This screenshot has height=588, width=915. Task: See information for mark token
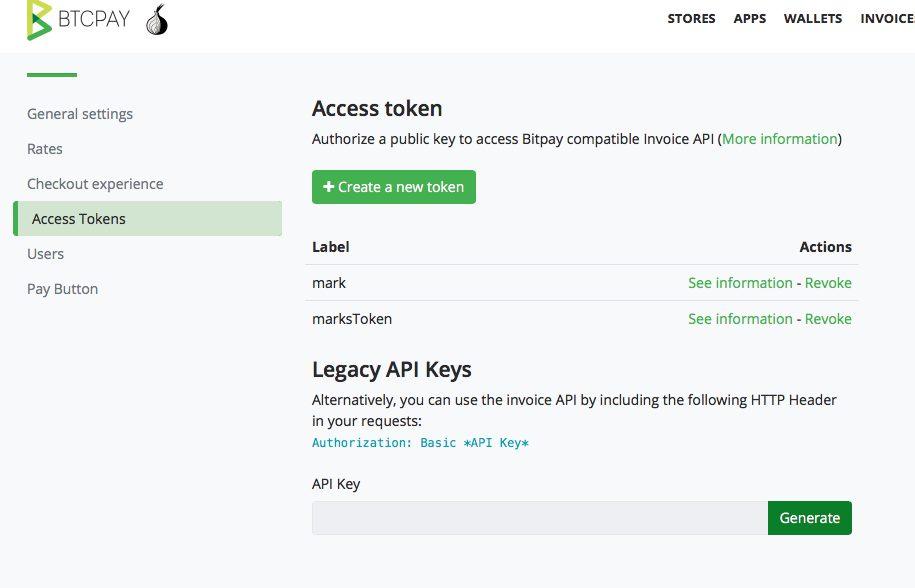pos(740,283)
